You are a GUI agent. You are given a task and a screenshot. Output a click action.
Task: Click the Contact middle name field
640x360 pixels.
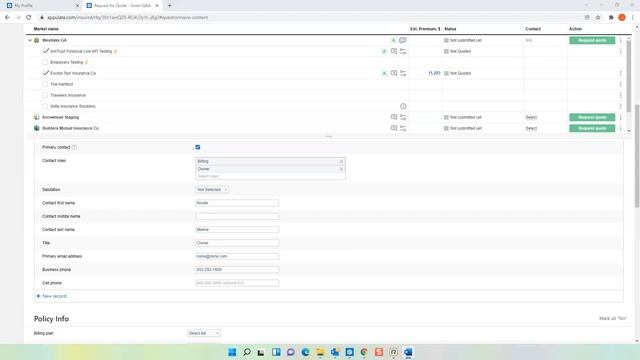(237, 216)
